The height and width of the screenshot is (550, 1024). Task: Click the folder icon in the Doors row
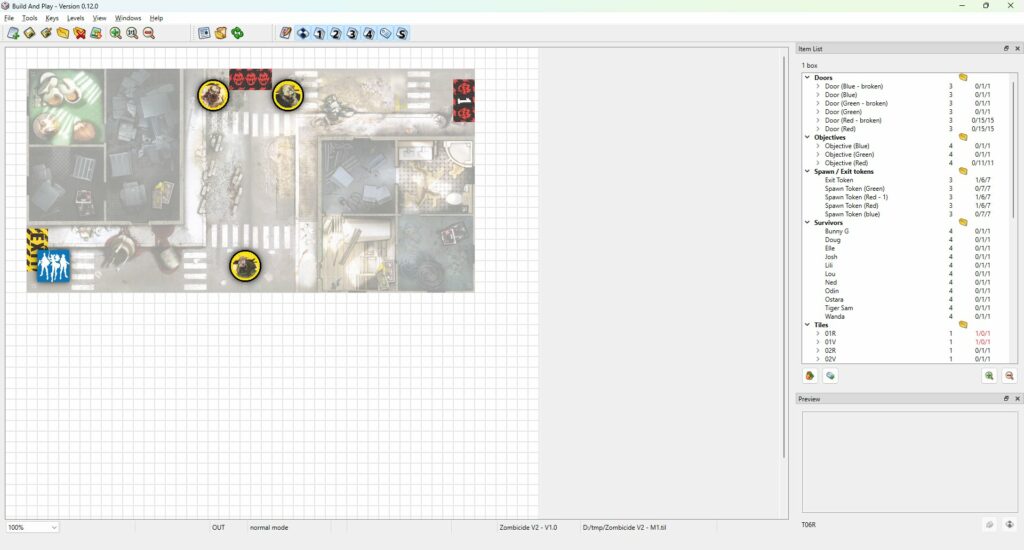tap(963, 77)
